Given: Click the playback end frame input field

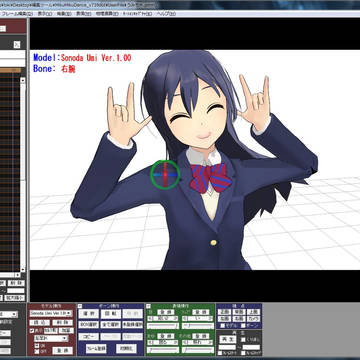Looking at the screenshot, I should pos(251,347).
